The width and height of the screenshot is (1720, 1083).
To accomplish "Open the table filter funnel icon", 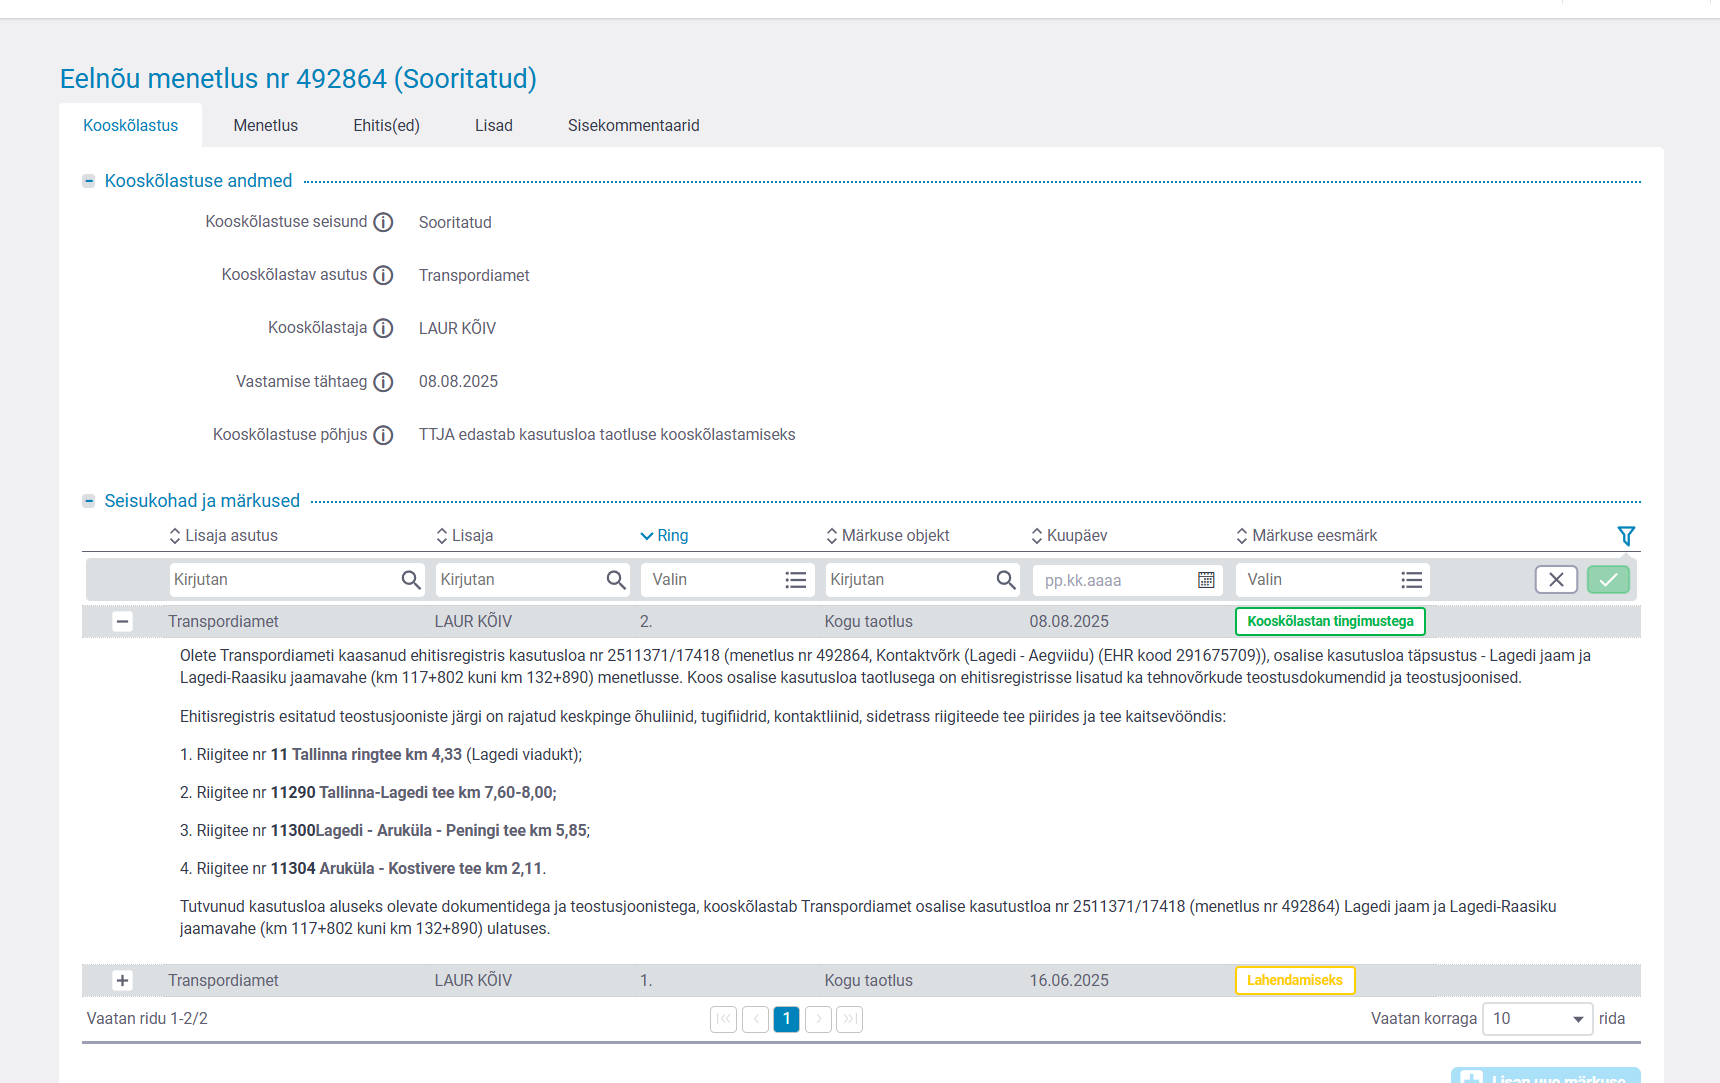I will [1626, 536].
